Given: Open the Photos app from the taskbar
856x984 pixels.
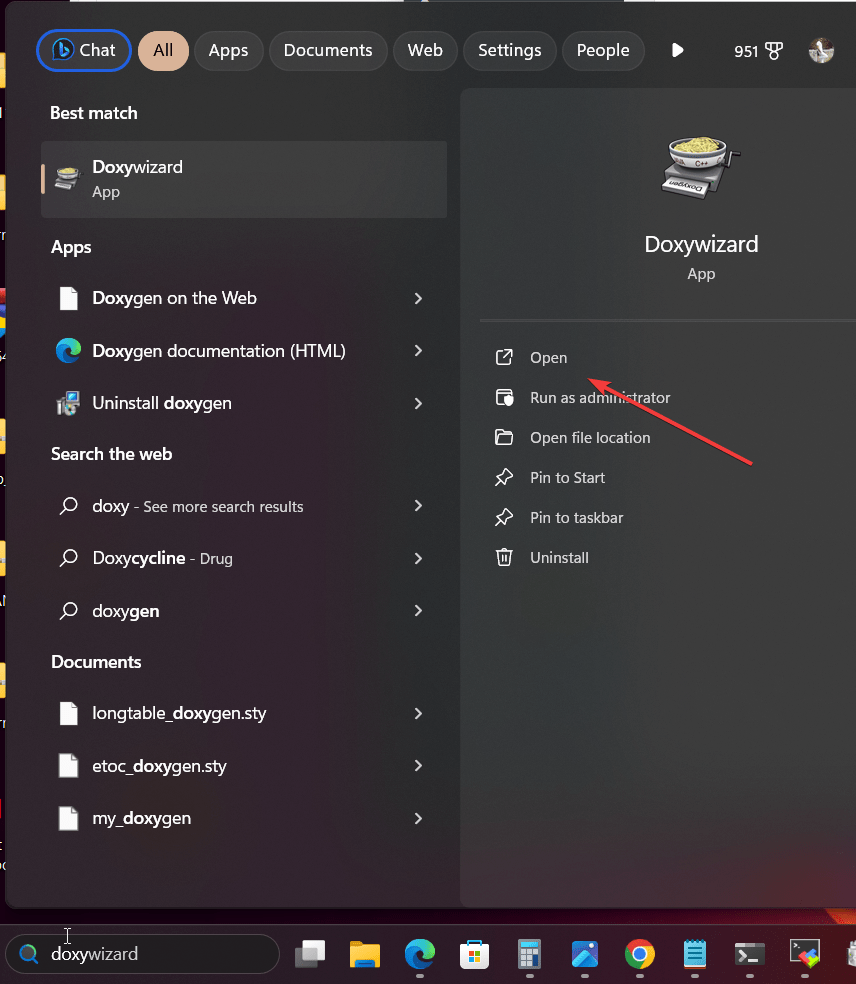Looking at the screenshot, I should pyautogui.click(x=584, y=955).
